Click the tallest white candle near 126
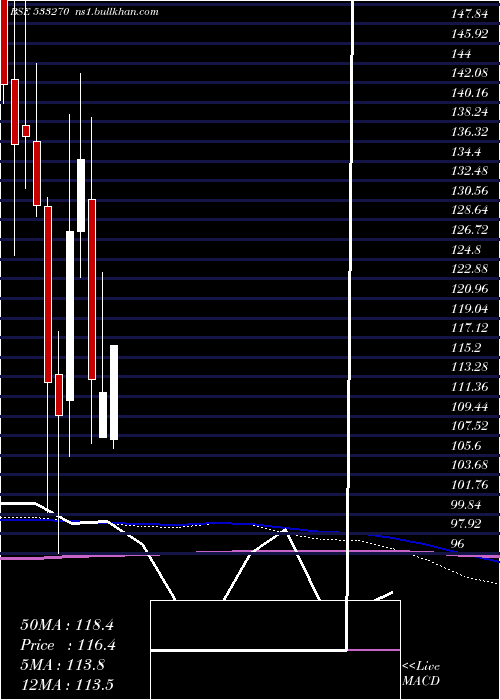 [x=70, y=316]
